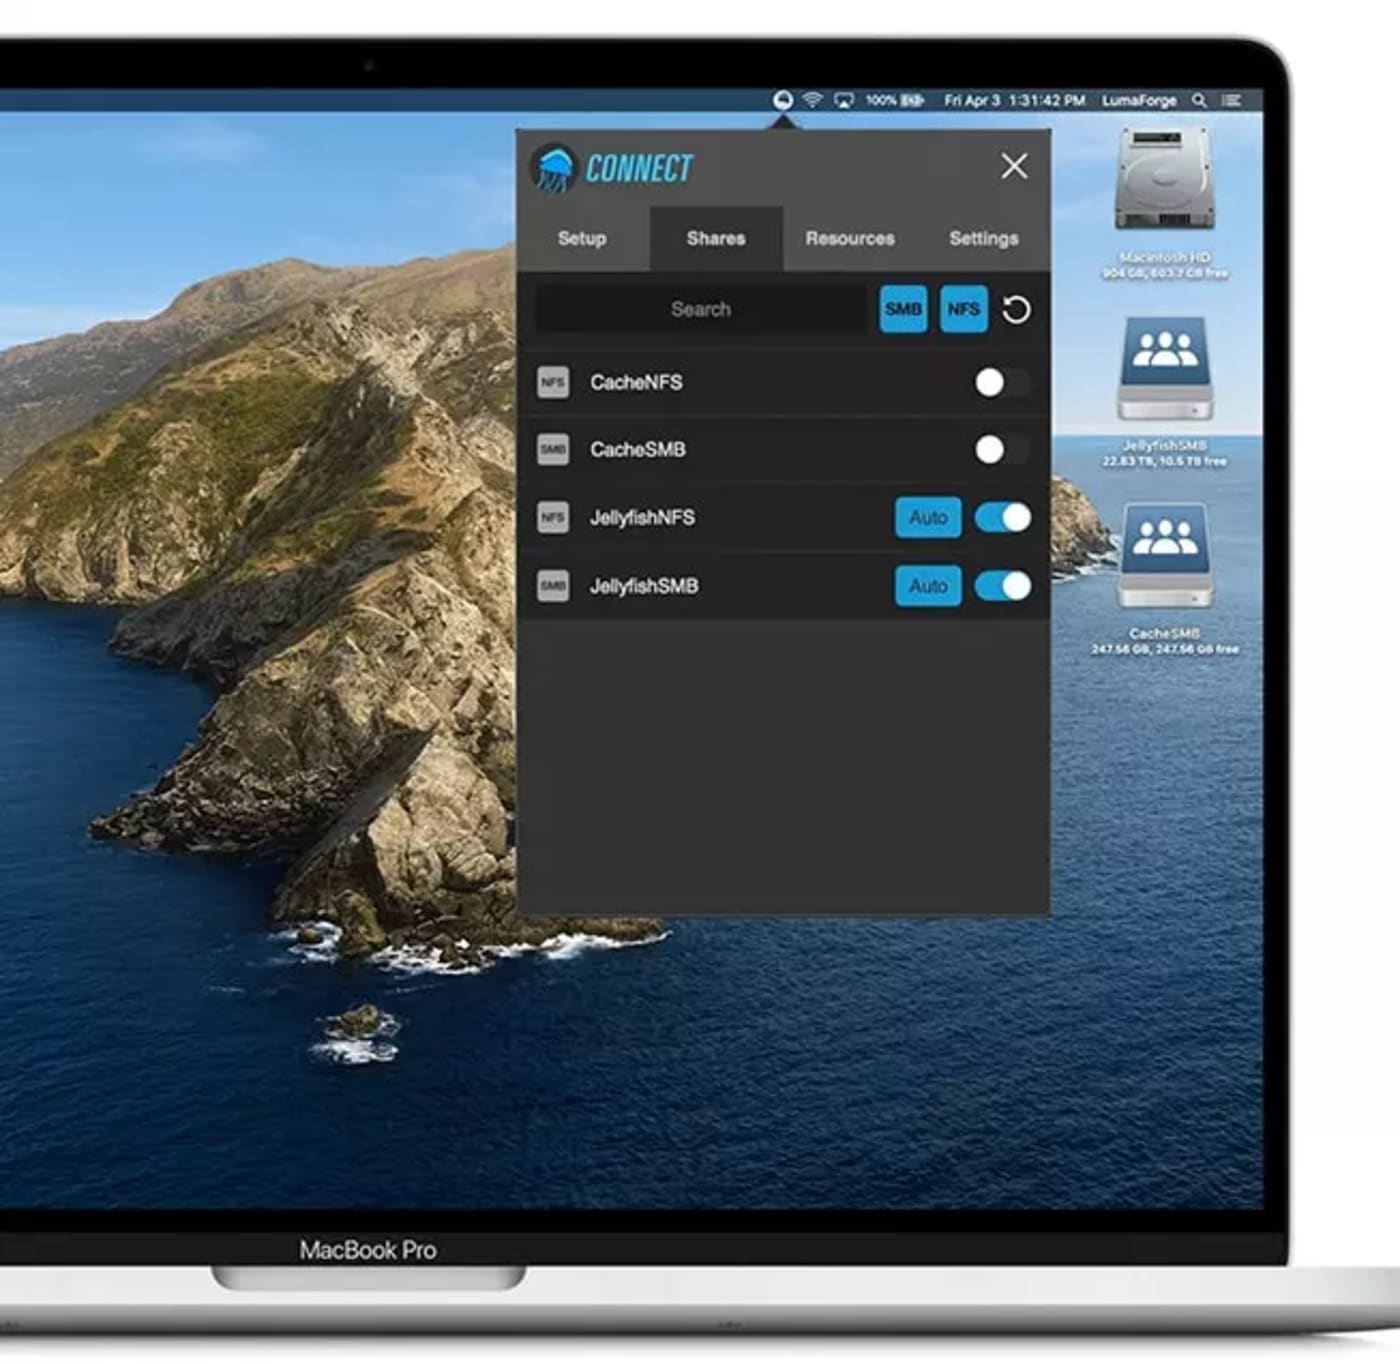Click the Connect jellyfish menu bar icon
1400x1364 pixels.
pyautogui.click(x=783, y=100)
